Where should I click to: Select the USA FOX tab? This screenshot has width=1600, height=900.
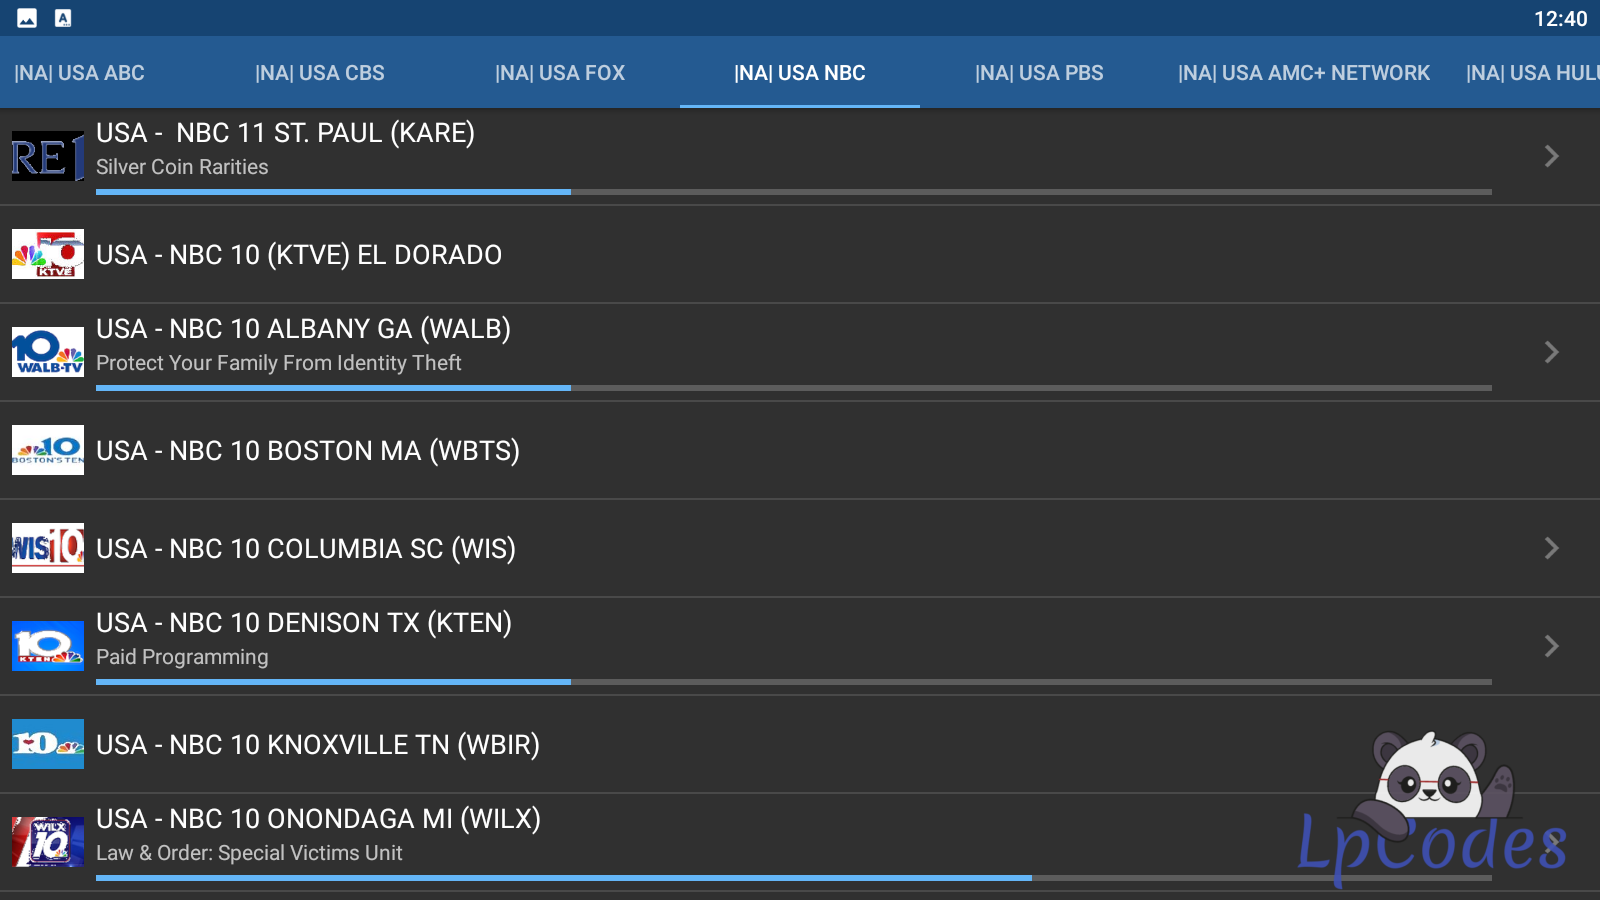(x=560, y=73)
